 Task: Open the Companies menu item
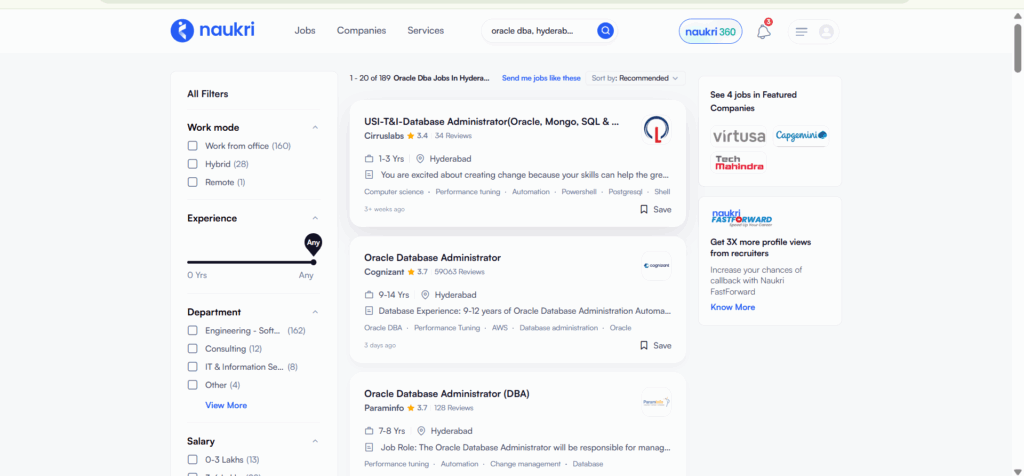361,31
